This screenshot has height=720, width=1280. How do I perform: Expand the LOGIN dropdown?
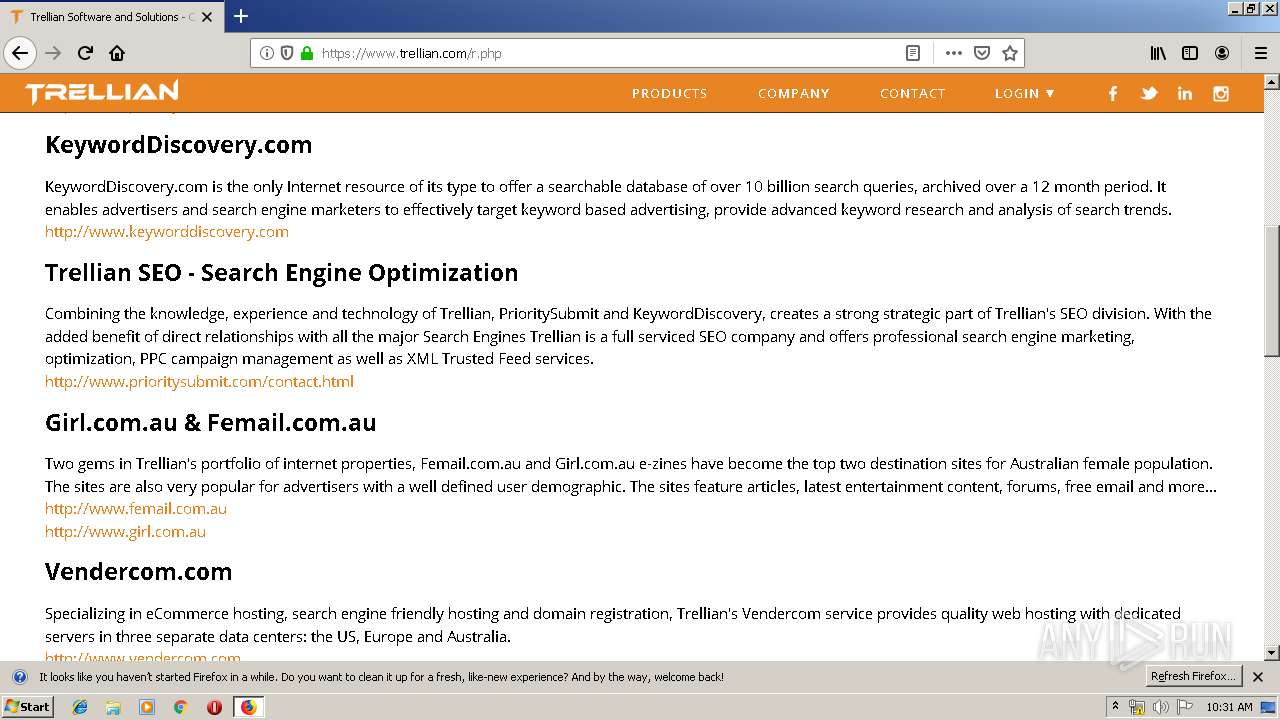(x=1025, y=93)
